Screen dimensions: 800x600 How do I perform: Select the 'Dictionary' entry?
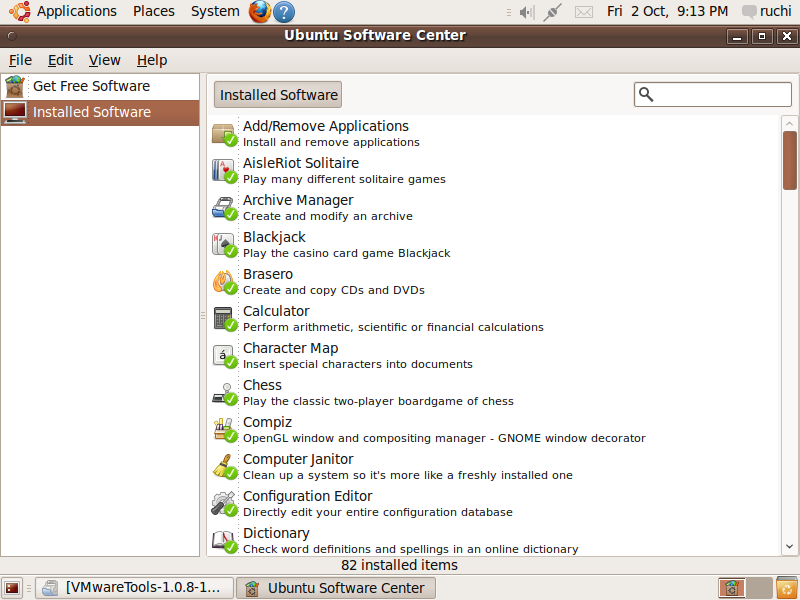tap(495, 540)
